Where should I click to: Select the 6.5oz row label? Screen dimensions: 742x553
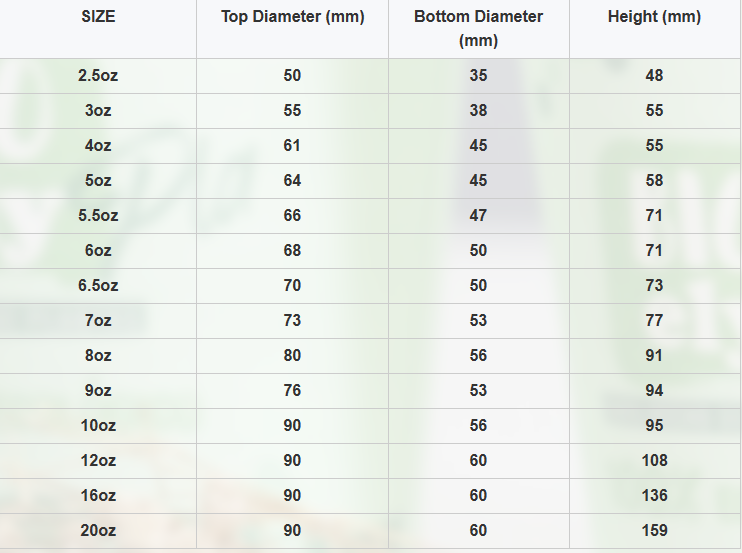98,286
